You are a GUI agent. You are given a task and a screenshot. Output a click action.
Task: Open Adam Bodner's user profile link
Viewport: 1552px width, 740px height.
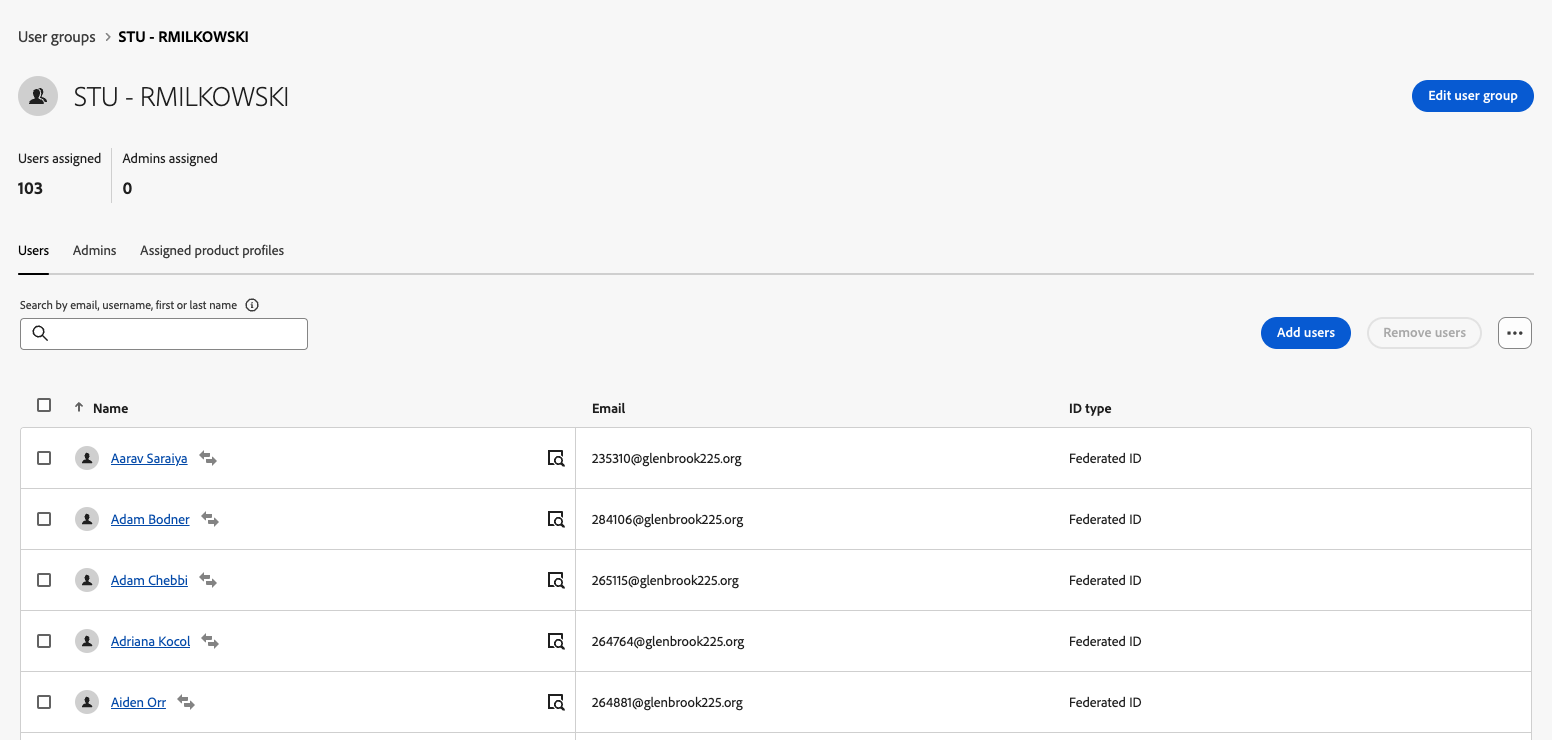pyautogui.click(x=150, y=520)
